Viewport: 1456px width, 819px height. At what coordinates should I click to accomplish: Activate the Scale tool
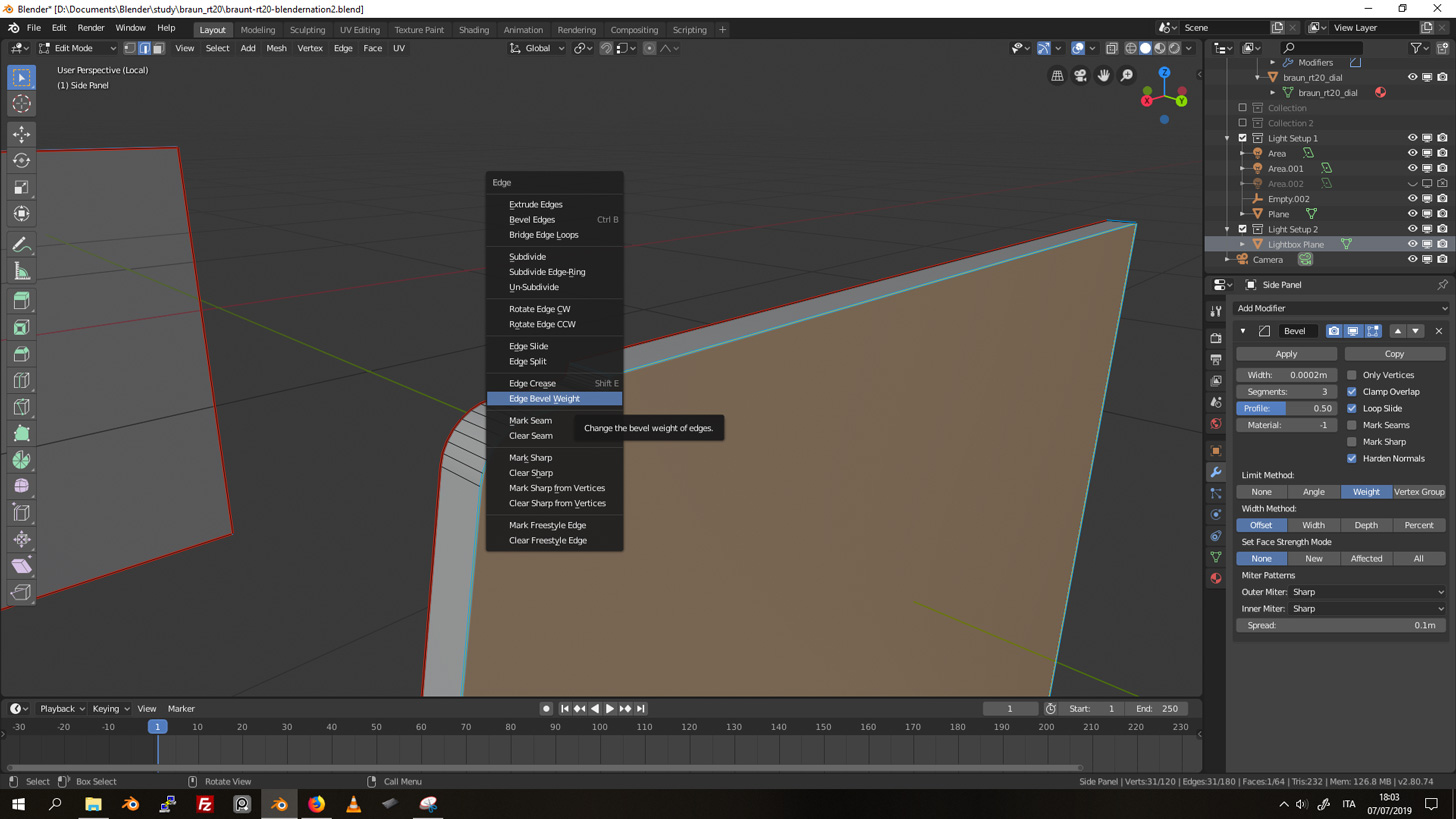[21, 187]
